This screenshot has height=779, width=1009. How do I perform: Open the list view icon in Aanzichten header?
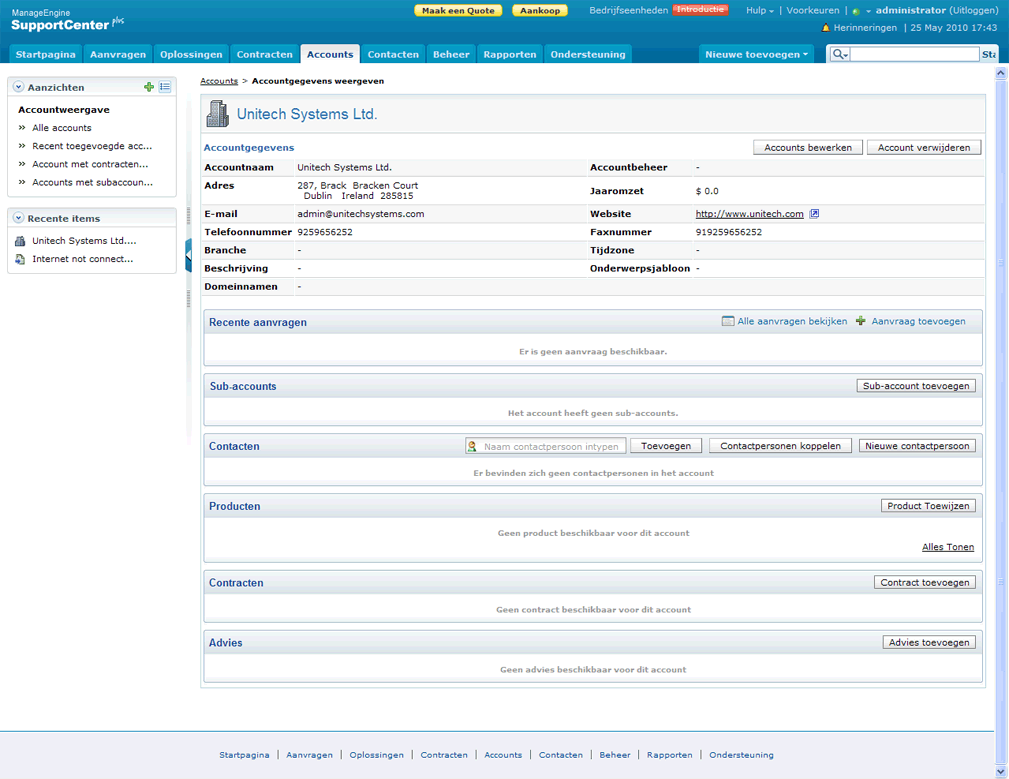165,87
